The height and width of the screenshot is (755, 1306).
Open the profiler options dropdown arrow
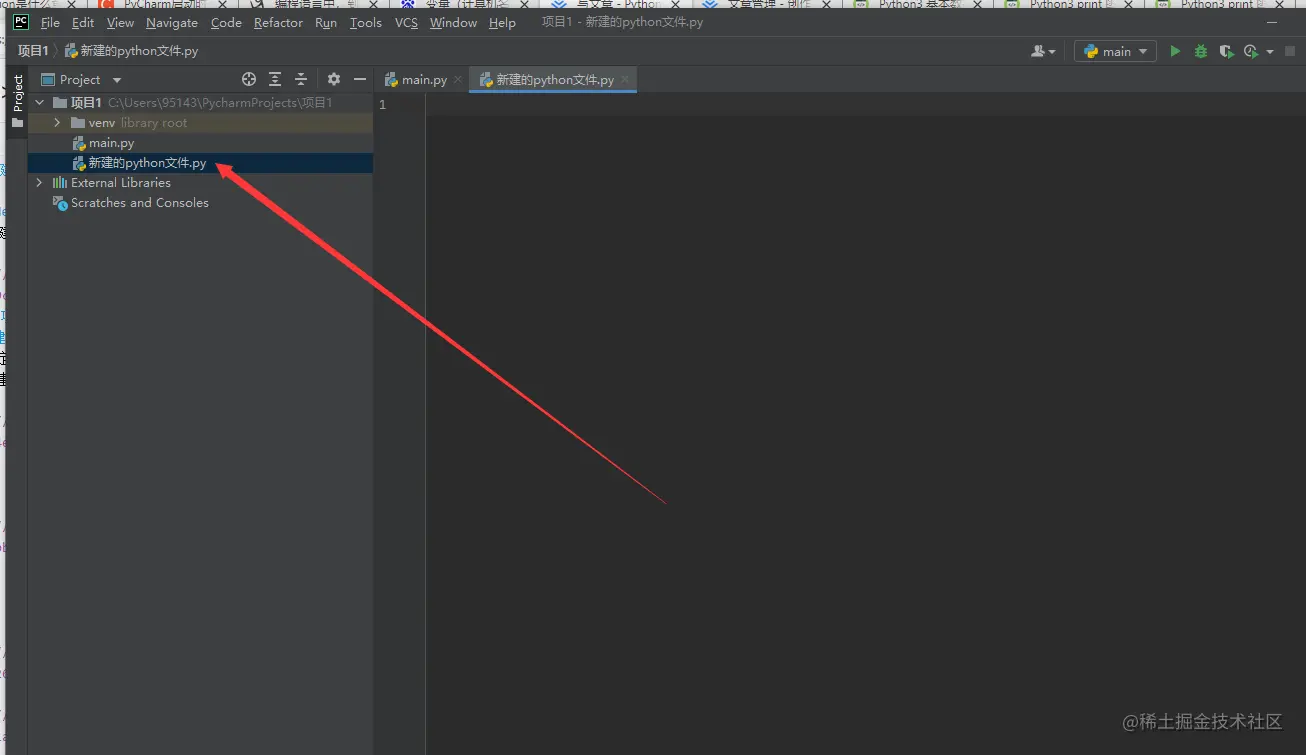coord(1270,52)
